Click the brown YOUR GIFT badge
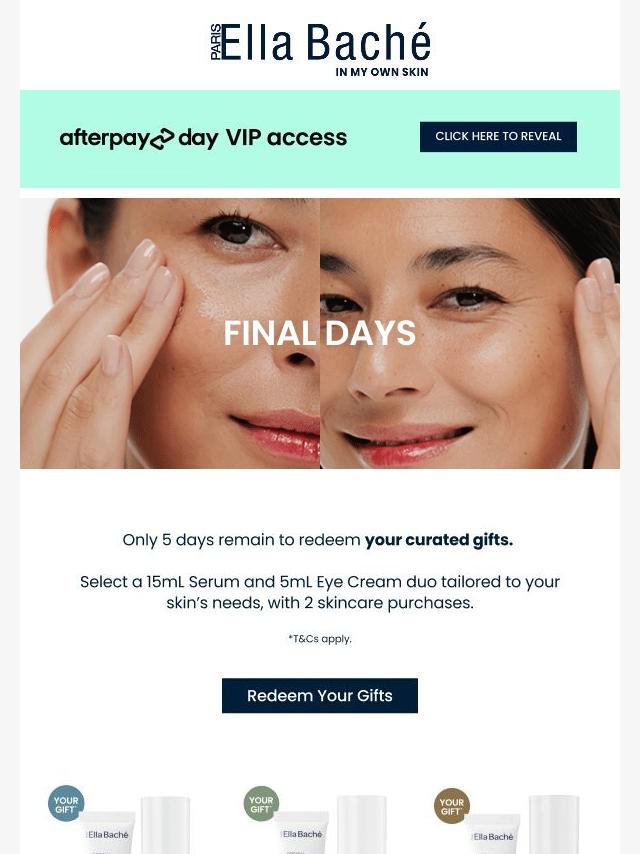 452,806
